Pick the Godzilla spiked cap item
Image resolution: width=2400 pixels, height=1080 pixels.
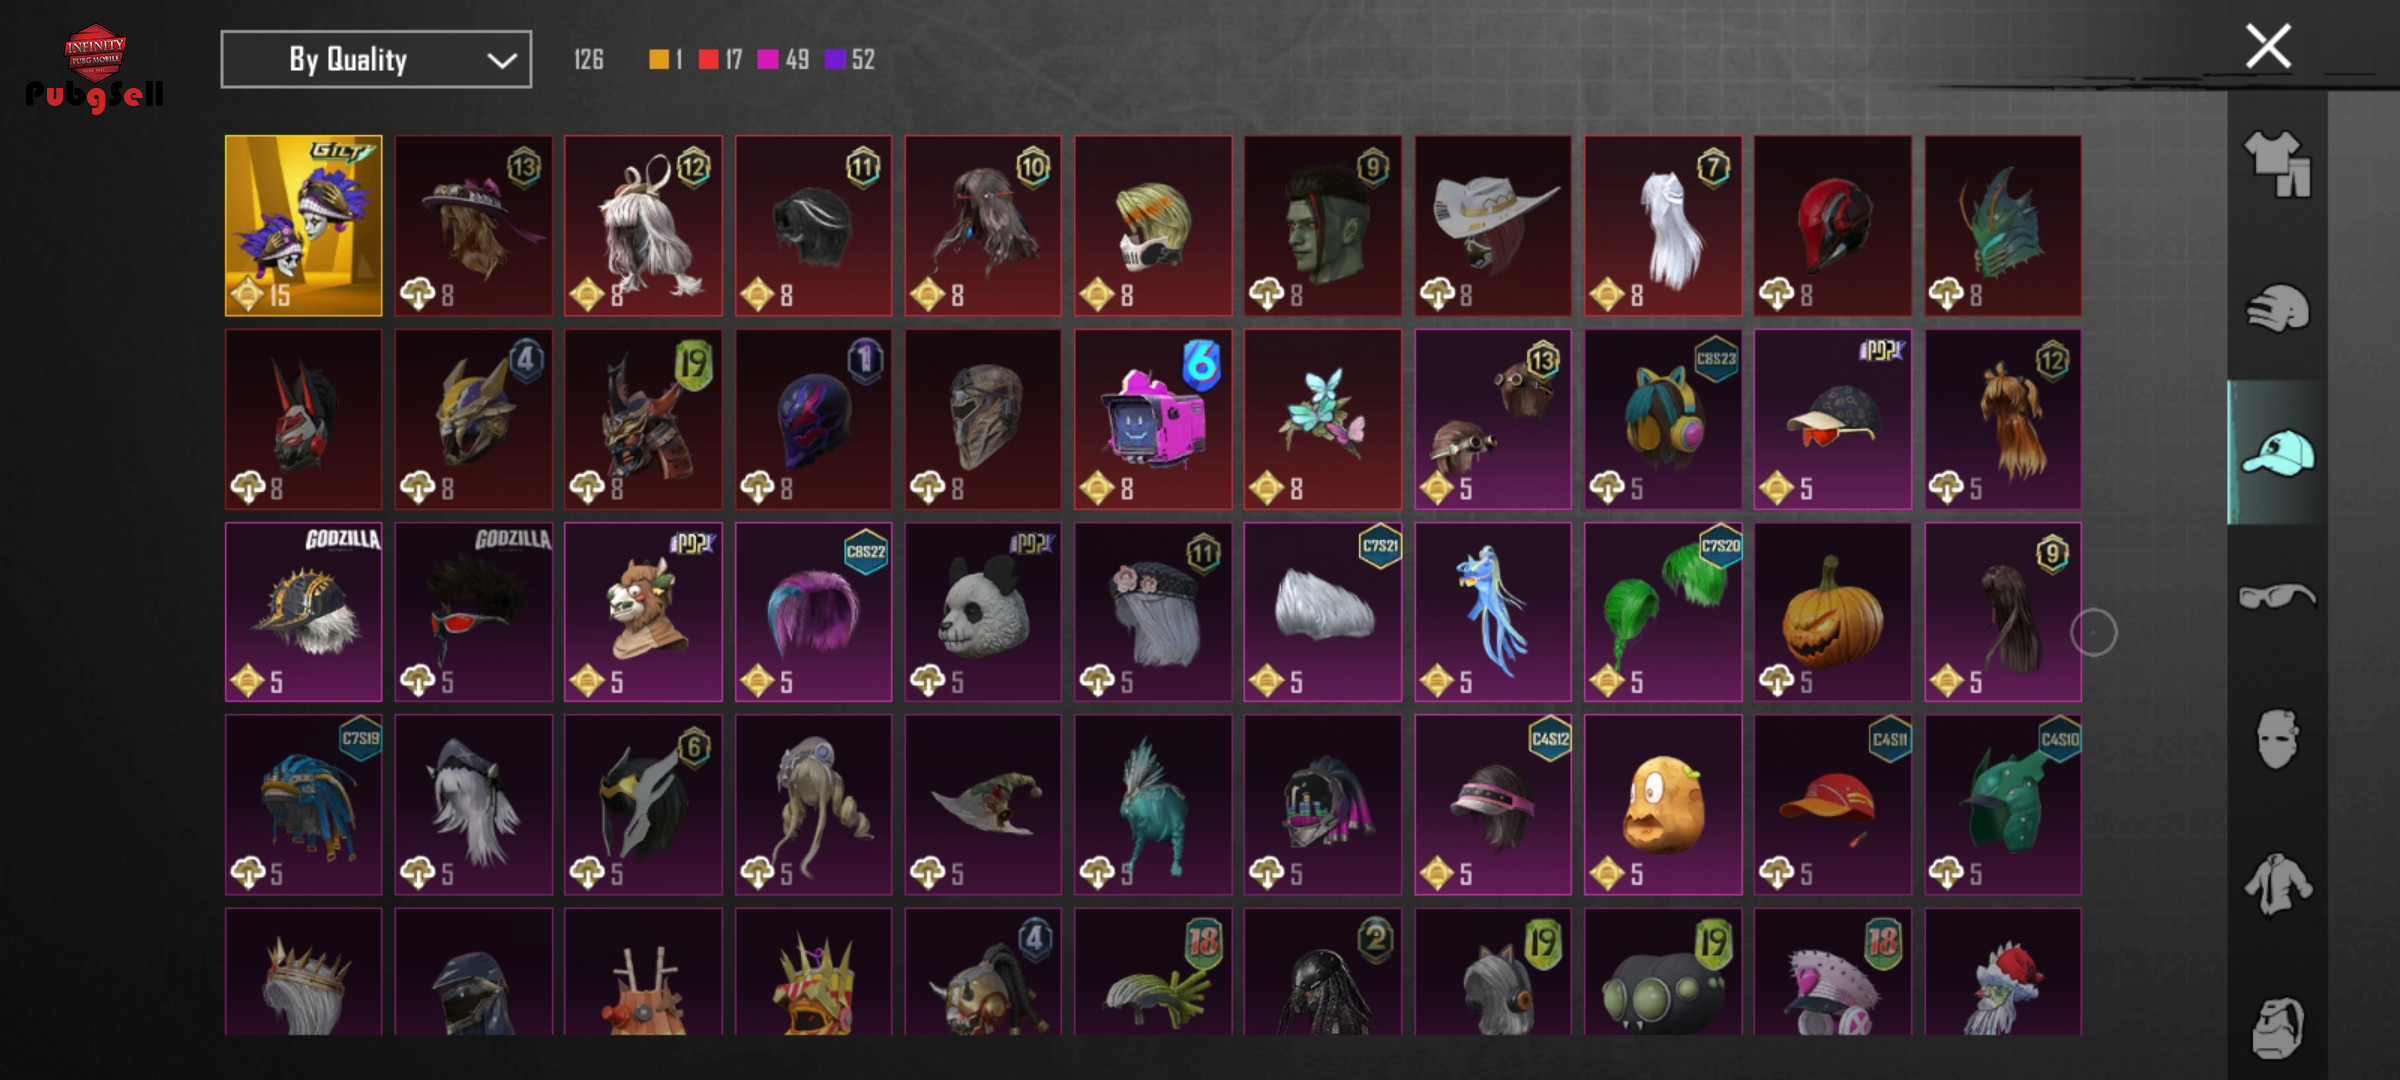pos(303,612)
